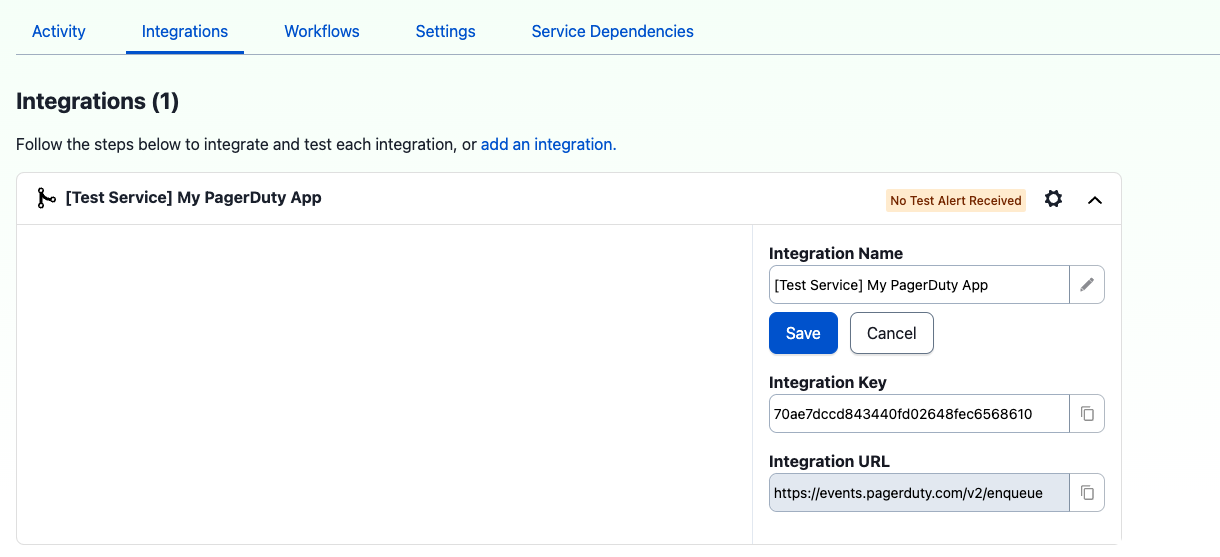The image size is (1220, 557).
Task: Click the Integration Name input field
Action: tap(919, 285)
